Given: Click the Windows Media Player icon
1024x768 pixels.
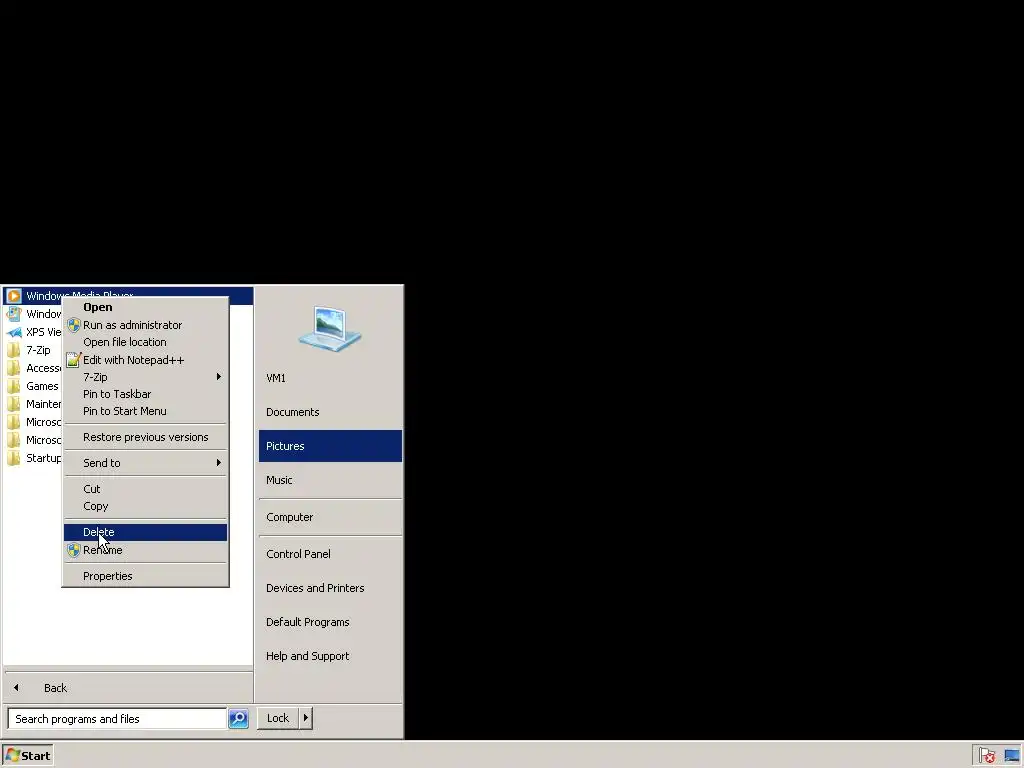Looking at the screenshot, I should pos(14,296).
